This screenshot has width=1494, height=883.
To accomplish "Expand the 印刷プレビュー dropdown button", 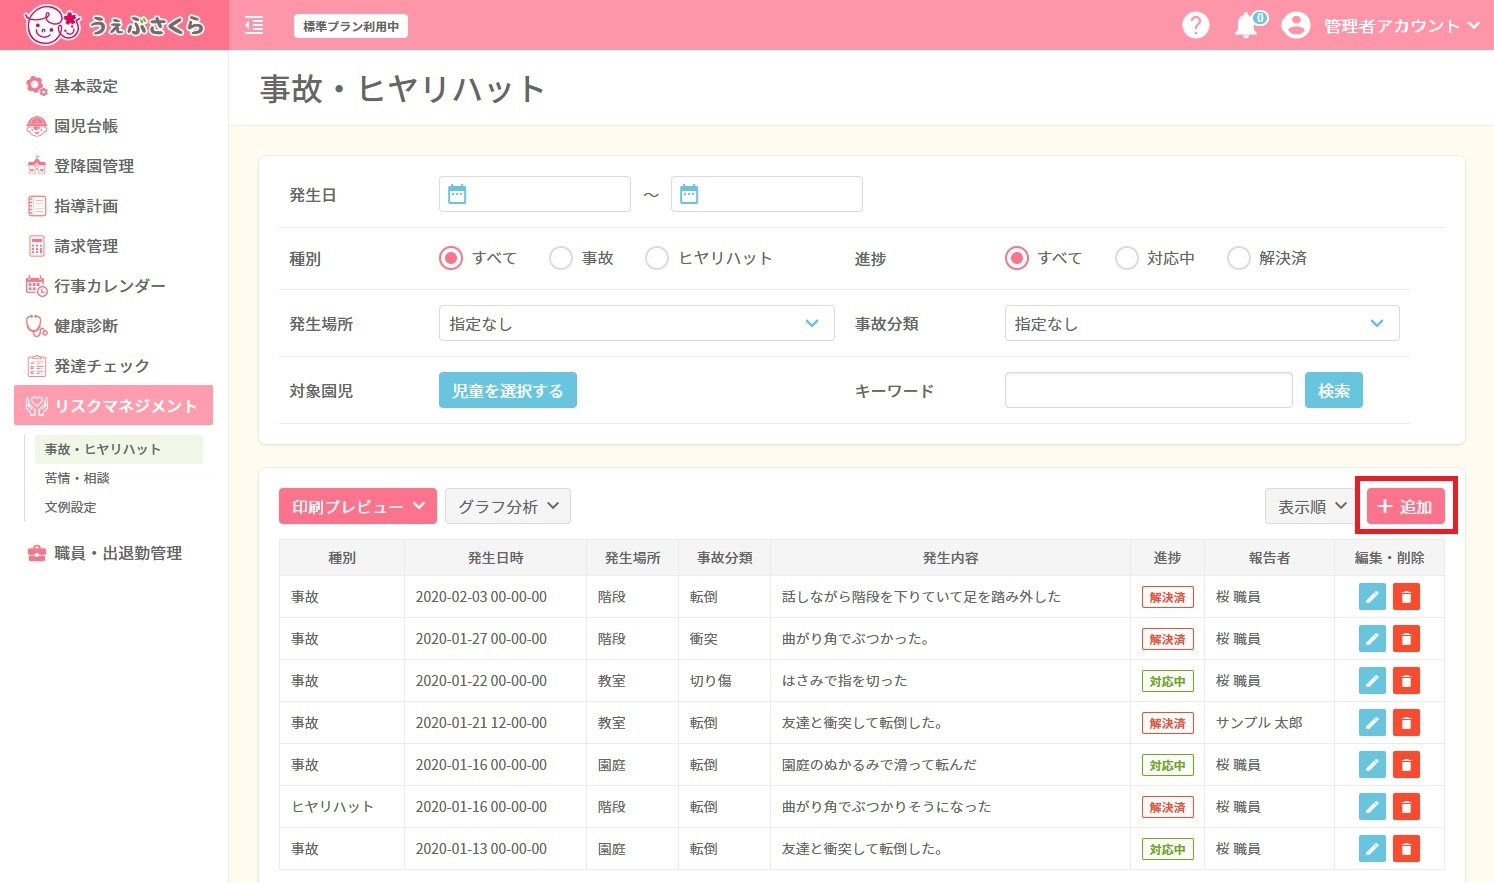I will coord(358,506).
